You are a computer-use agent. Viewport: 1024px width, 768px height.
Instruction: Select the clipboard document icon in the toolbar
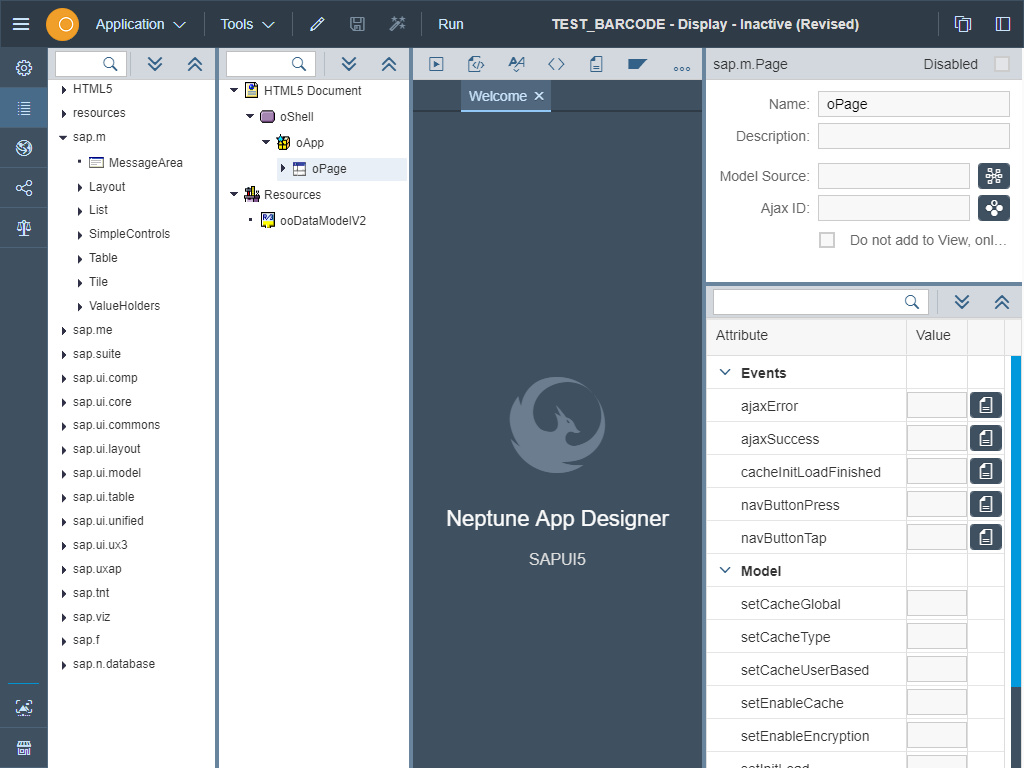coord(596,63)
